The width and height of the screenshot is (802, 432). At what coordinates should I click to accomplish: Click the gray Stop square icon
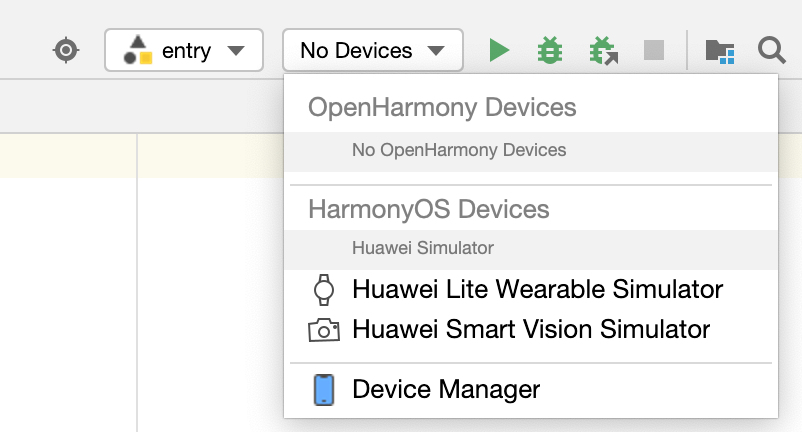tap(654, 50)
